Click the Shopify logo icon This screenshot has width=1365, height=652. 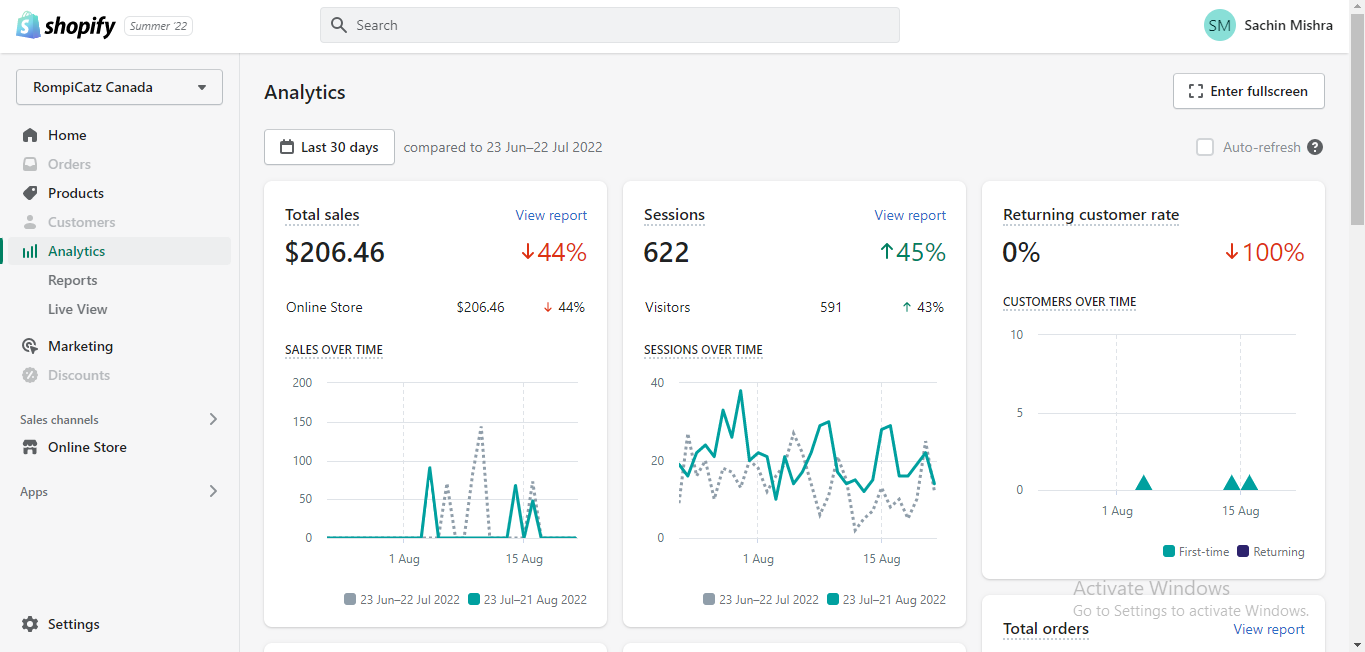click(x=28, y=25)
